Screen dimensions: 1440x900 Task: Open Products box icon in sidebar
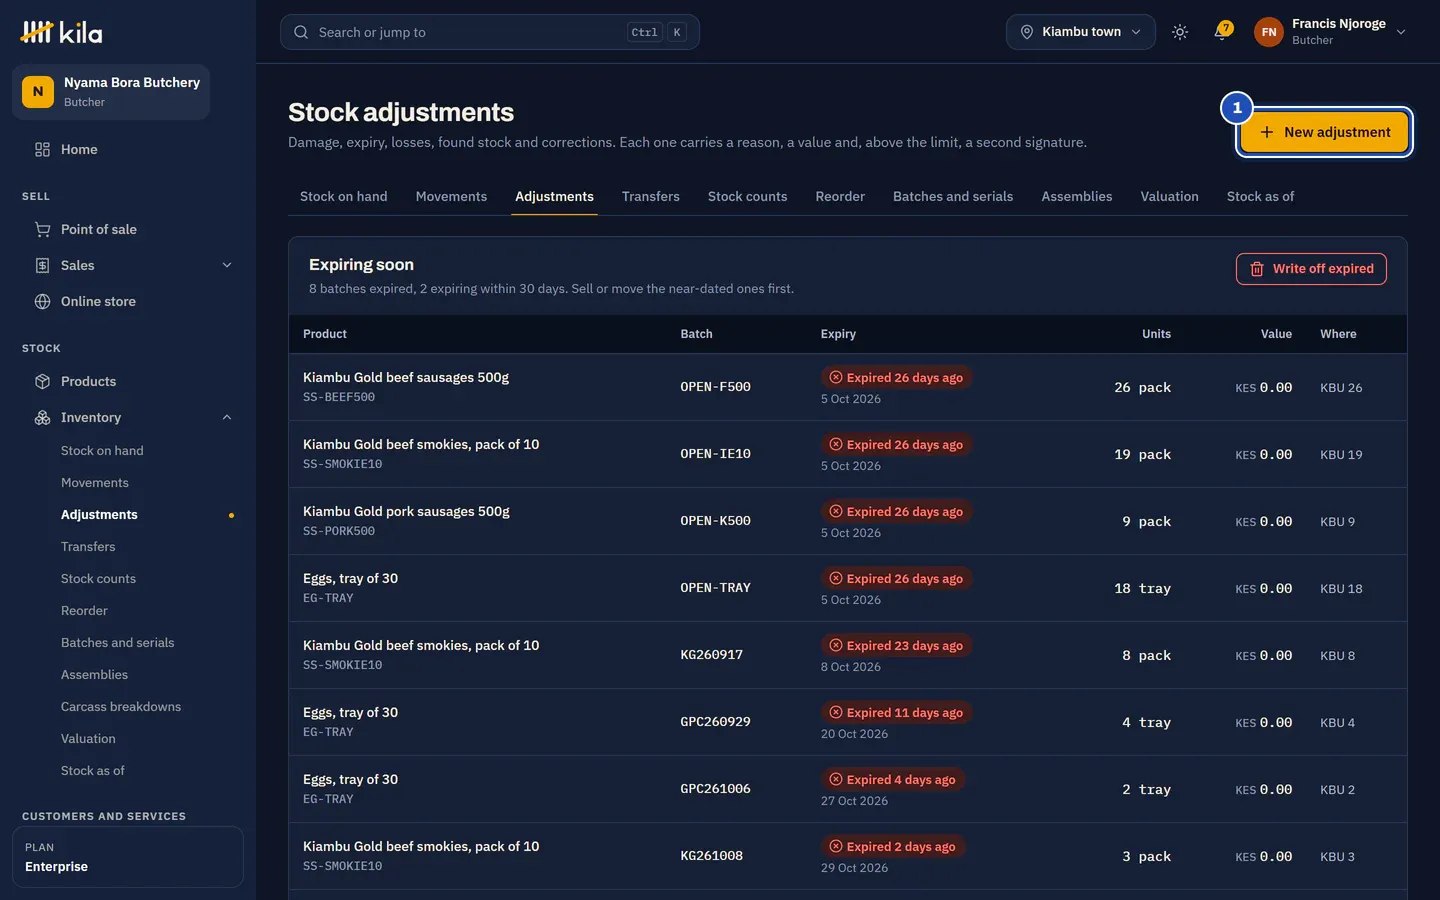[x=42, y=381]
